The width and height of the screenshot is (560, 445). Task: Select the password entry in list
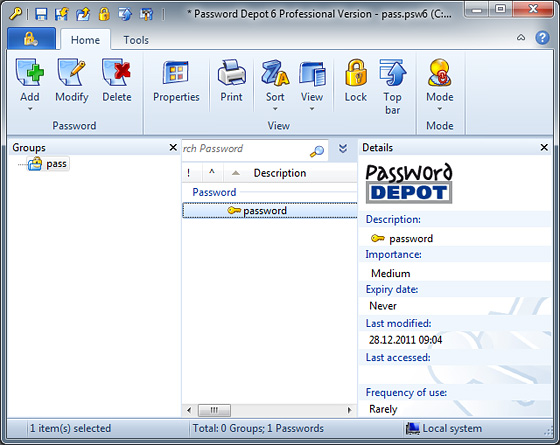(270, 211)
